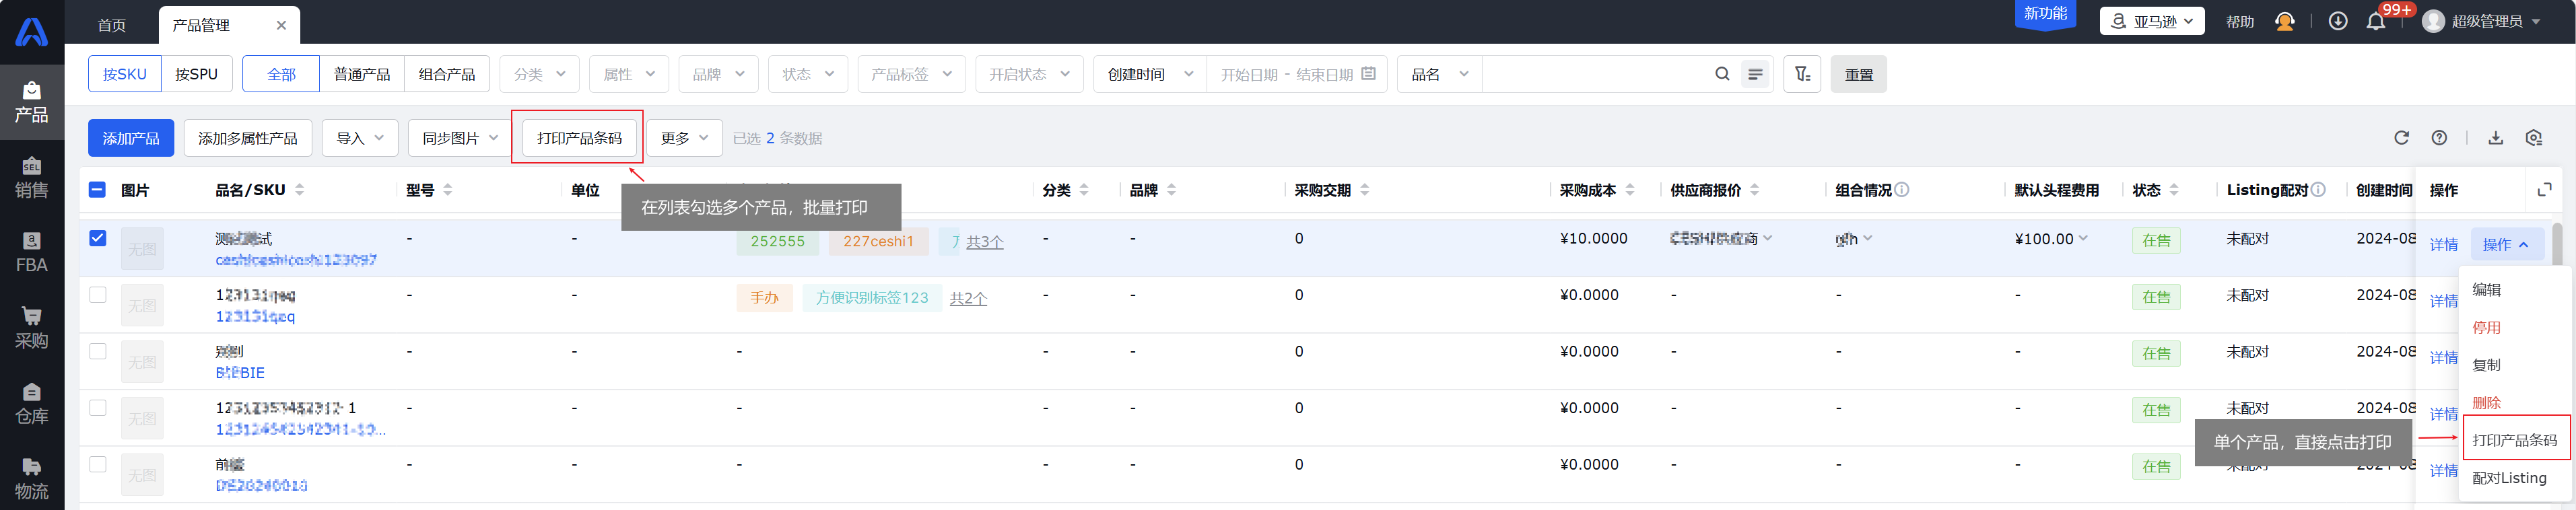Choose 打印产品条码 from the action menu
This screenshot has height=510, width=2576.
[2514, 440]
